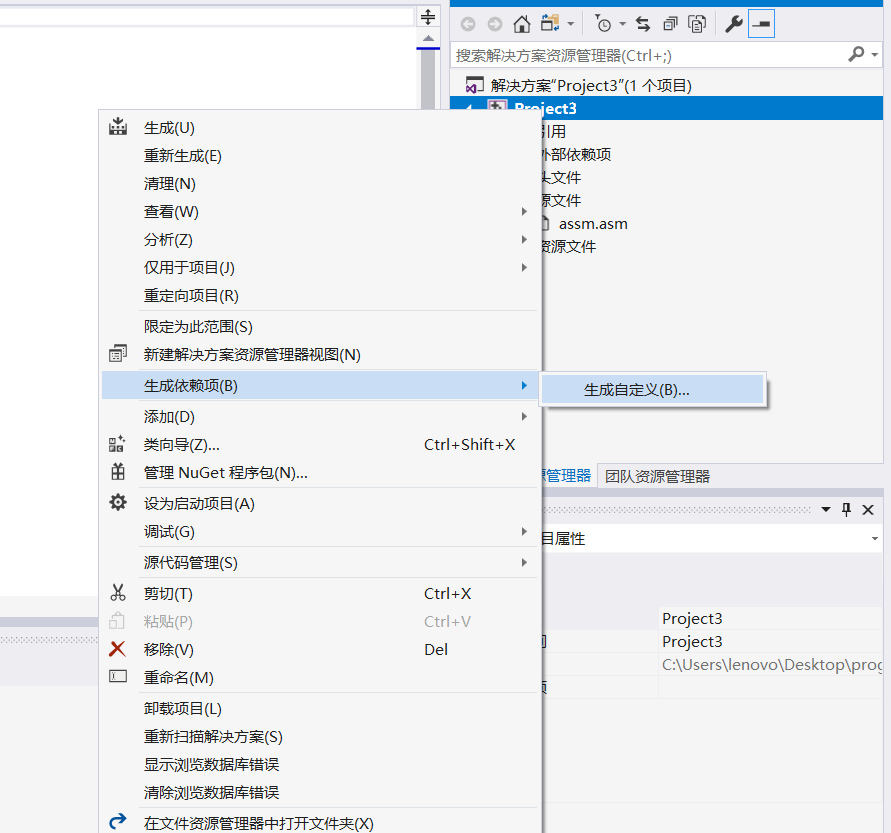The height and width of the screenshot is (833, 891).
Task: Click the solution icon beside 解决方案"Project3"
Action: point(474,85)
